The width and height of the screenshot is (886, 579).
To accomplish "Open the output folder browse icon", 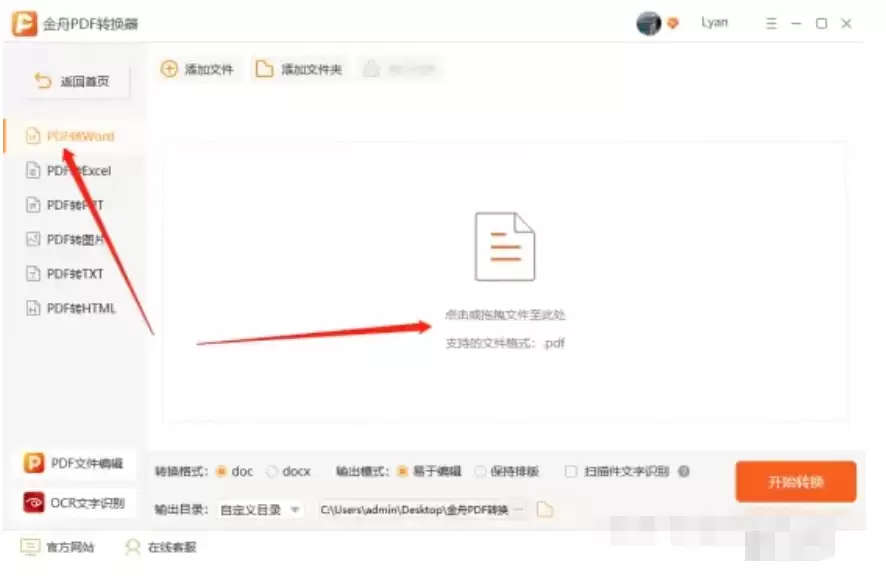I will tap(545, 510).
